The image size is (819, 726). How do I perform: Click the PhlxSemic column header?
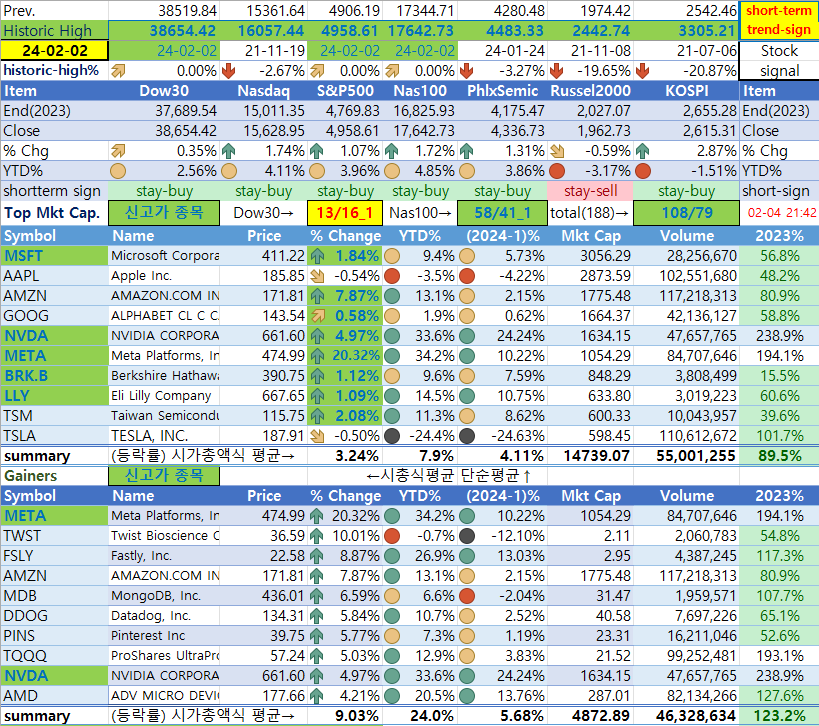[502, 91]
